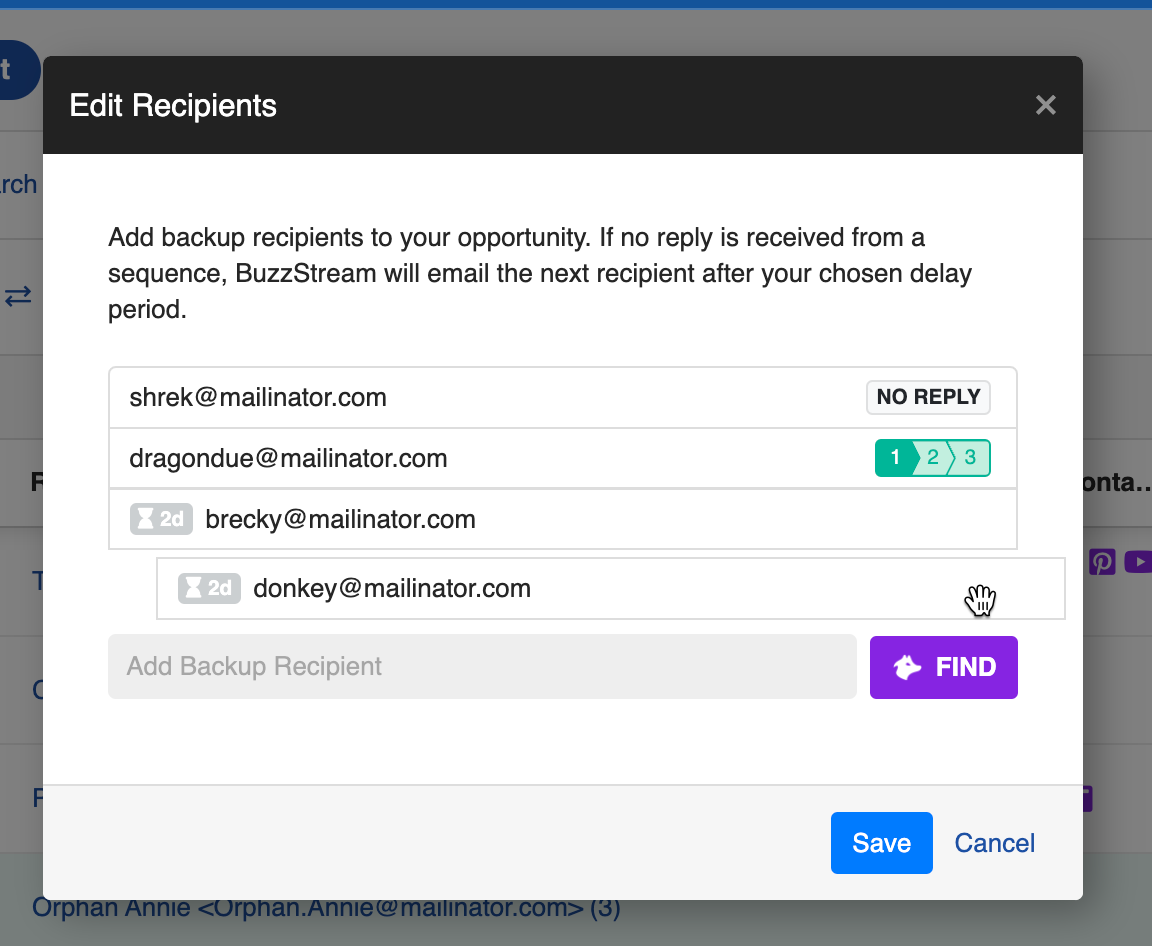Save the recipient changes

point(881,843)
